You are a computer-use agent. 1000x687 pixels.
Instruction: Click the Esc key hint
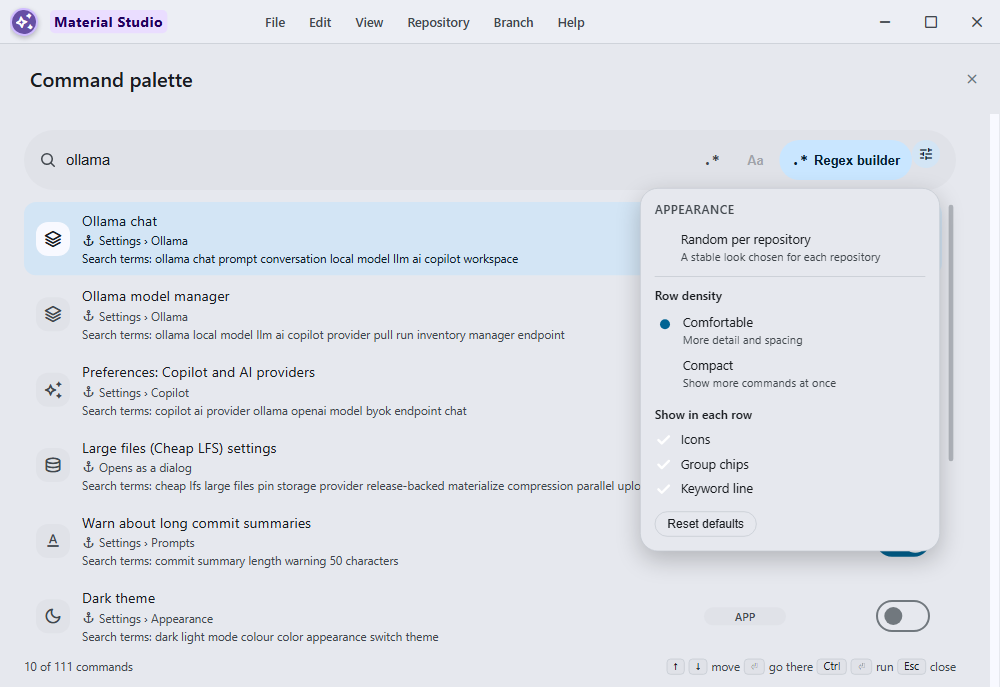click(911, 667)
